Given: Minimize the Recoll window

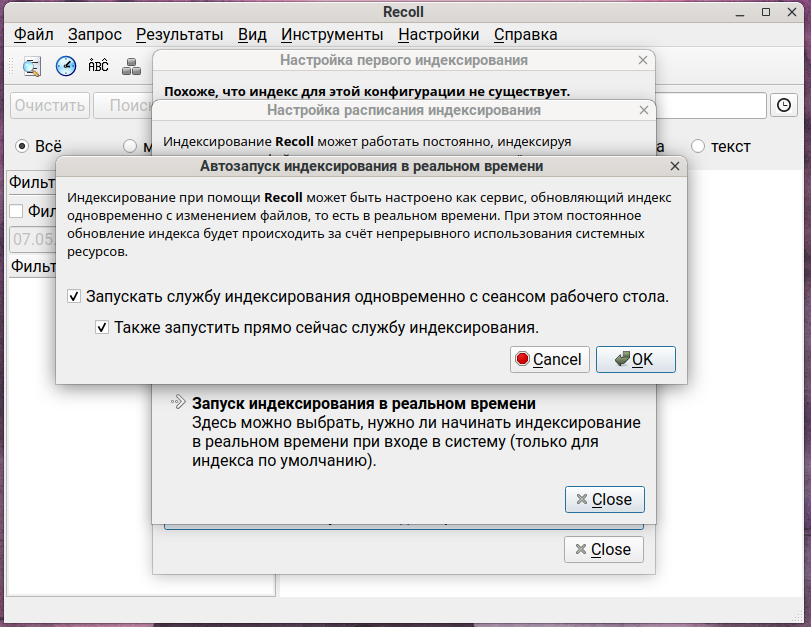Looking at the screenshot, I should (740, 12).
